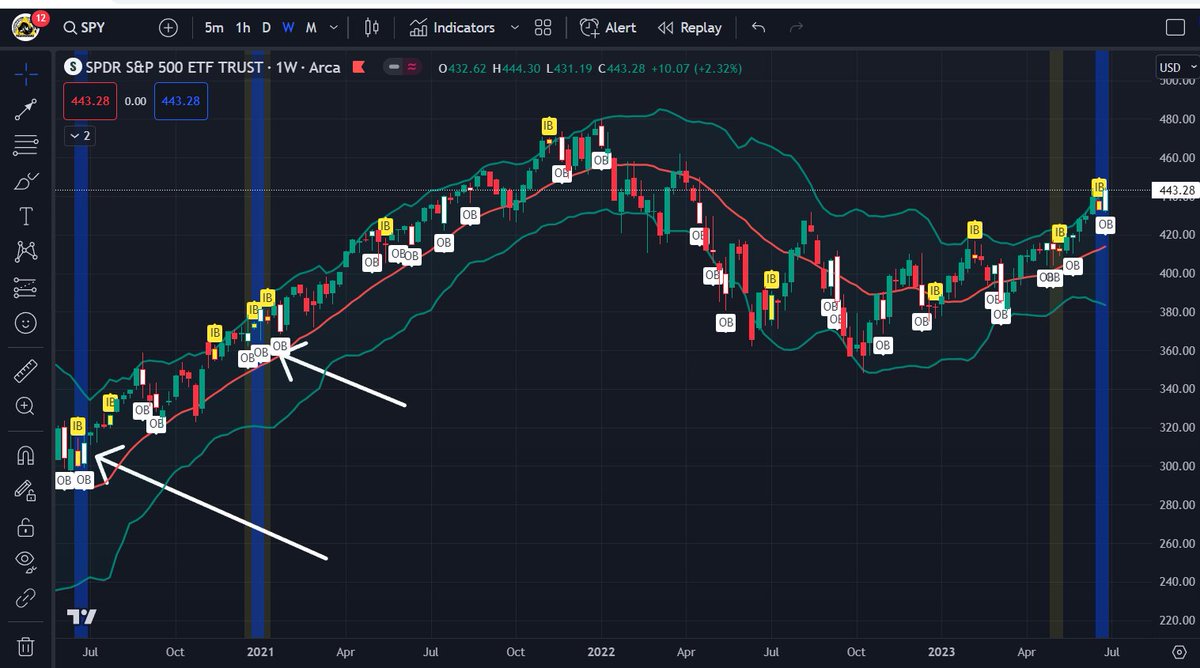Activate the zoom in tool

click(x=26, y=406)
